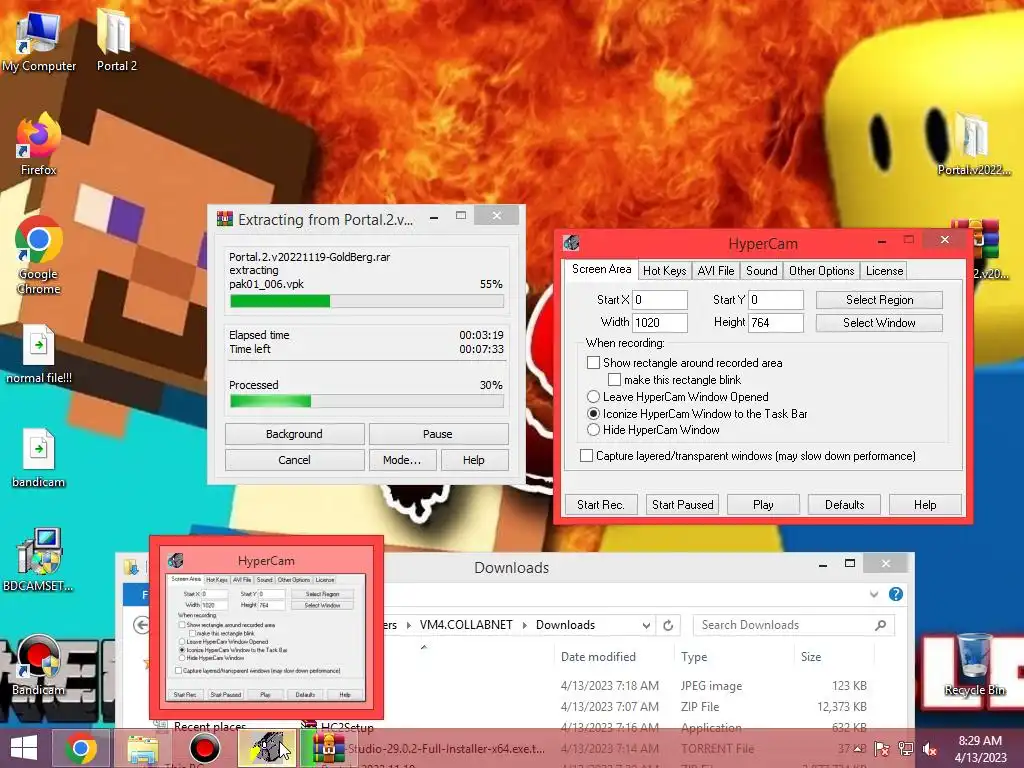Screen dimensions: 1024x768
Task: Cancel the WinRAR extraction
Action: tap(295, 460)
